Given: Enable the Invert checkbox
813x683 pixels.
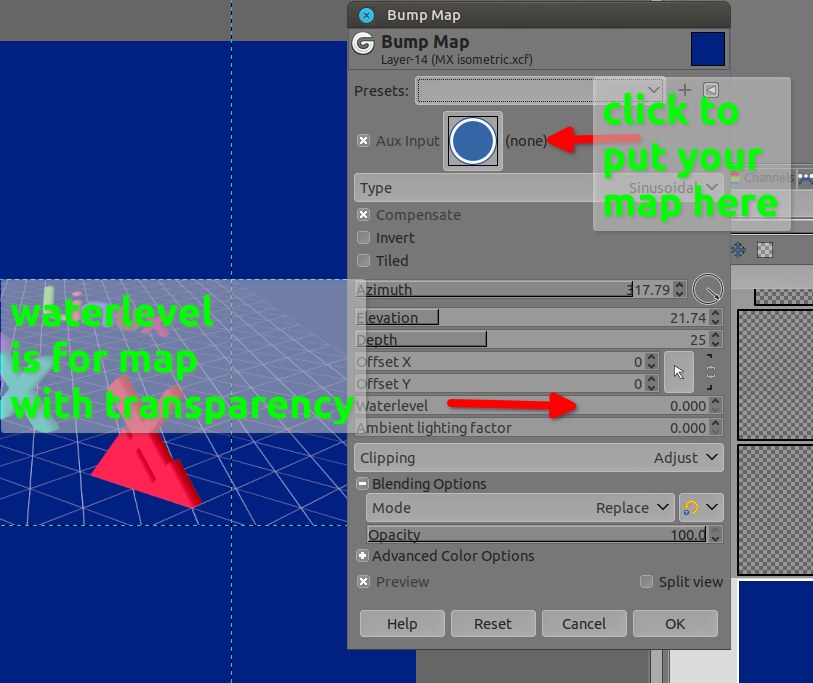Looking at the screenshot, I should pos(363,238).
